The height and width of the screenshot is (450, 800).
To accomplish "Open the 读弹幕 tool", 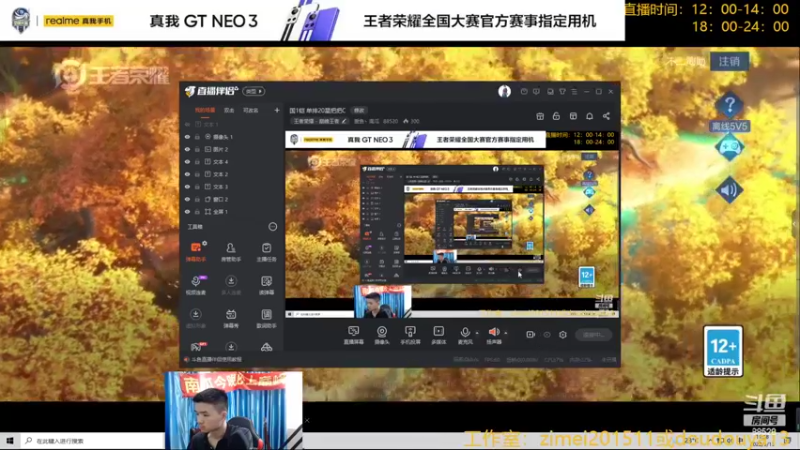I will tap(266, 285).
